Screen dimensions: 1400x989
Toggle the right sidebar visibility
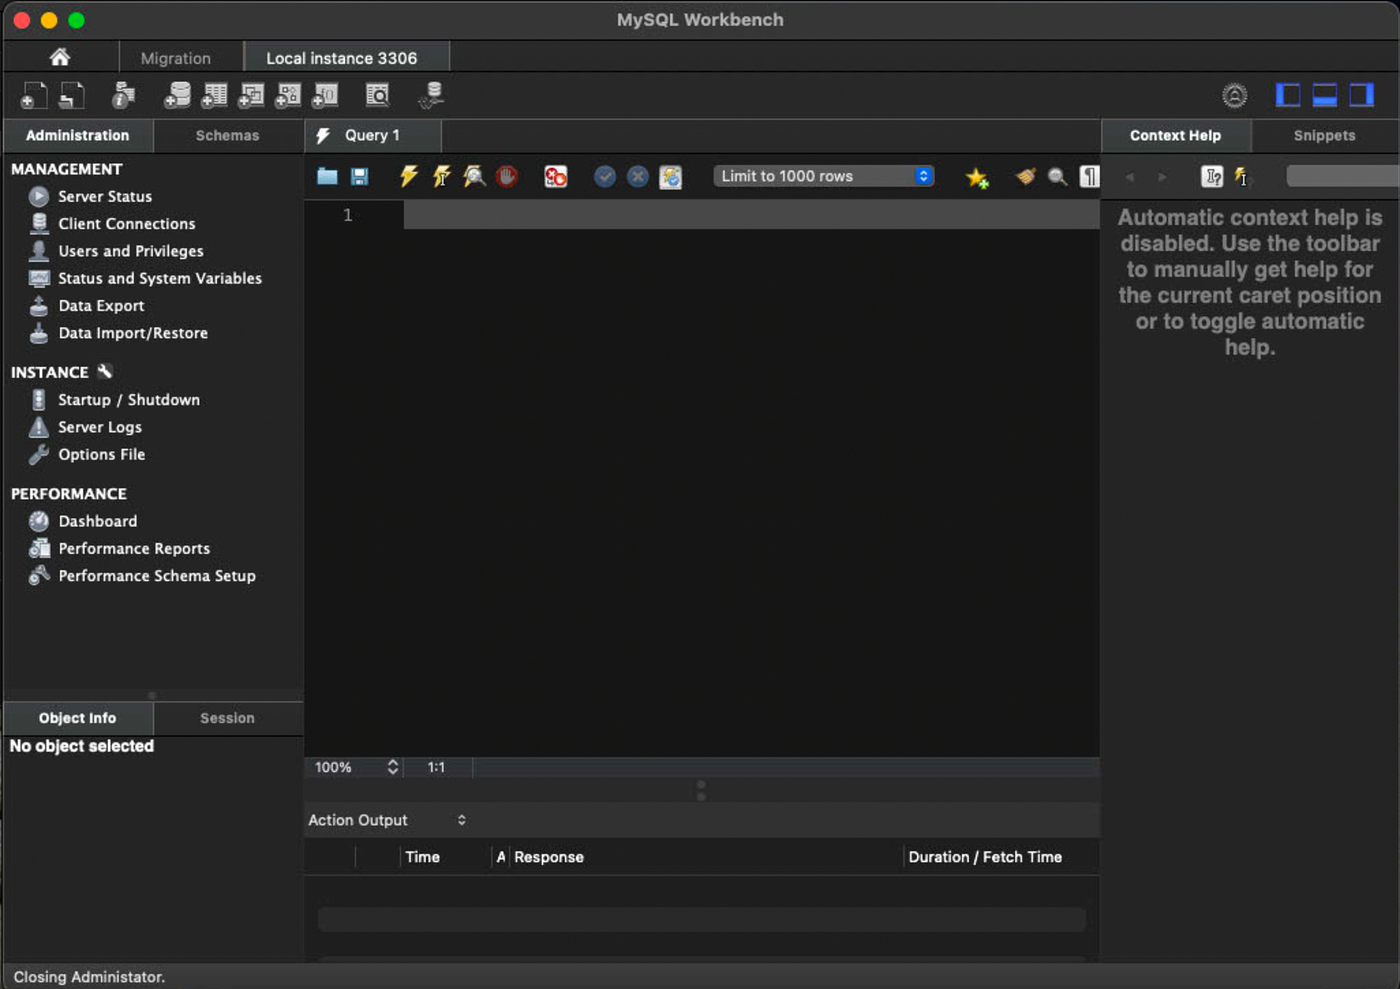(1362, 96)
